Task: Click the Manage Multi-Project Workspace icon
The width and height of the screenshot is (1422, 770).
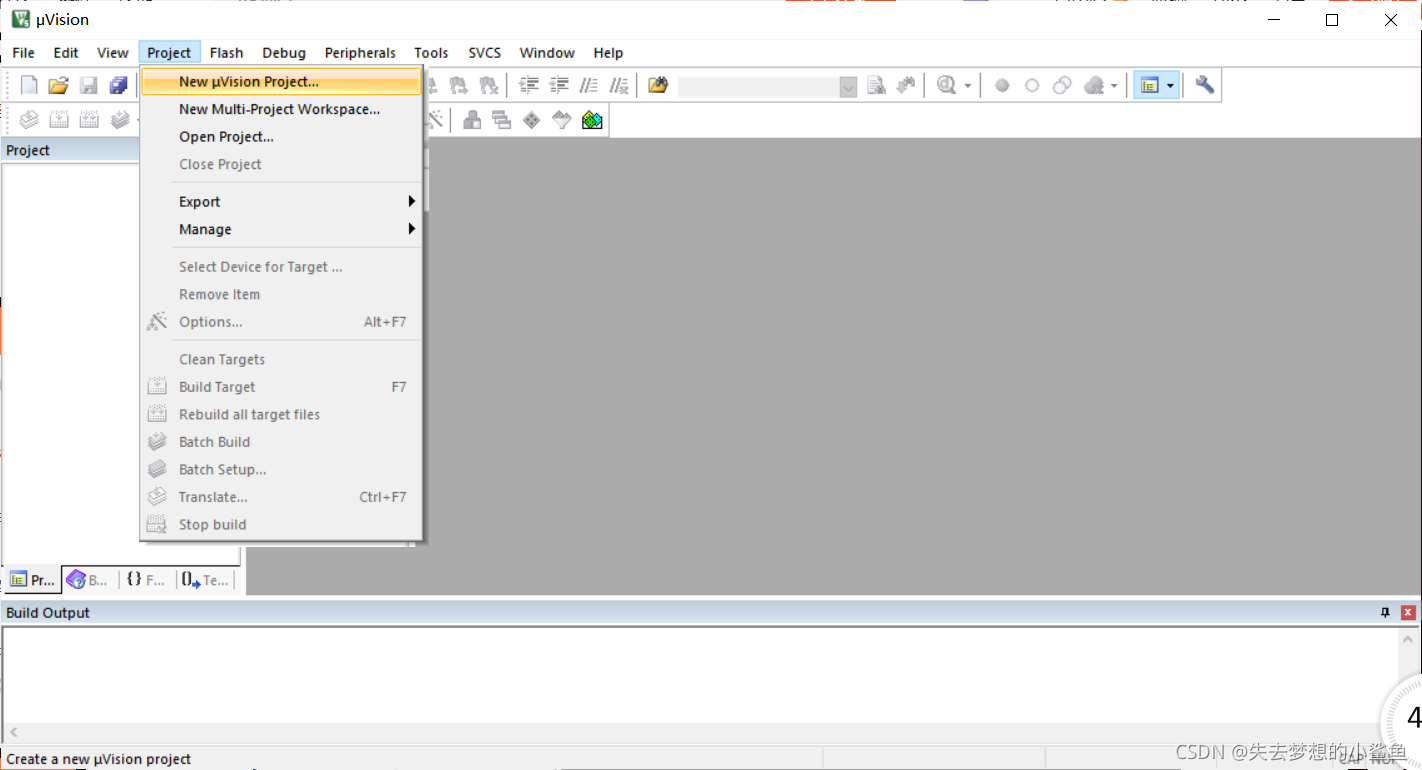Action: (502, 121)
